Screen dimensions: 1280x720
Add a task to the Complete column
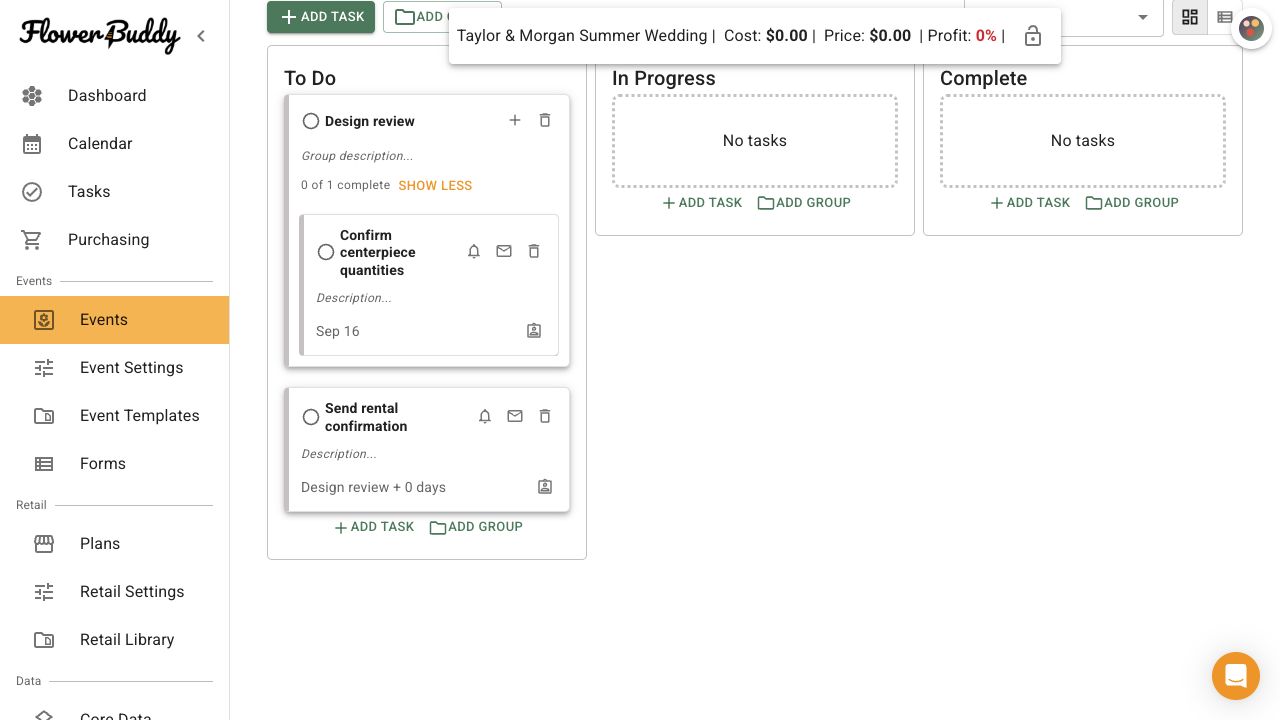[x=1030, y=203]
